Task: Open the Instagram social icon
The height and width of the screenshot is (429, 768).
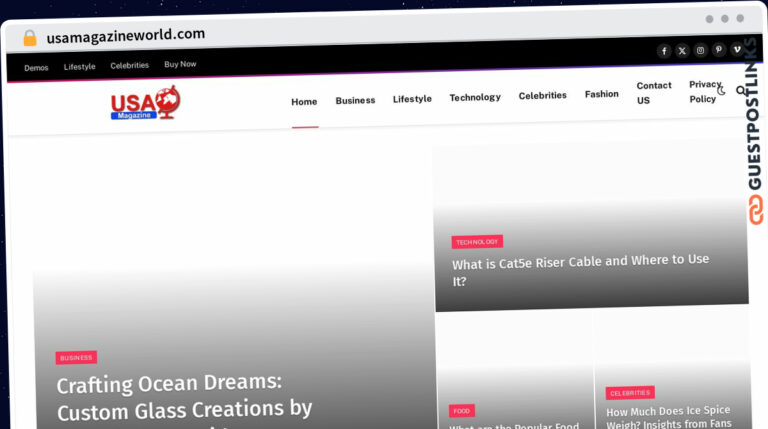Action: click(700, 50)
